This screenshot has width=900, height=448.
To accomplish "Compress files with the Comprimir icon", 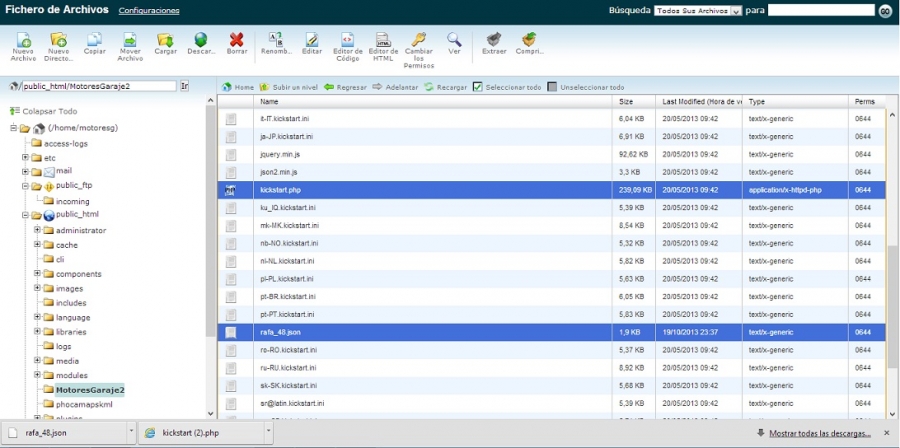I will (529, 44).
